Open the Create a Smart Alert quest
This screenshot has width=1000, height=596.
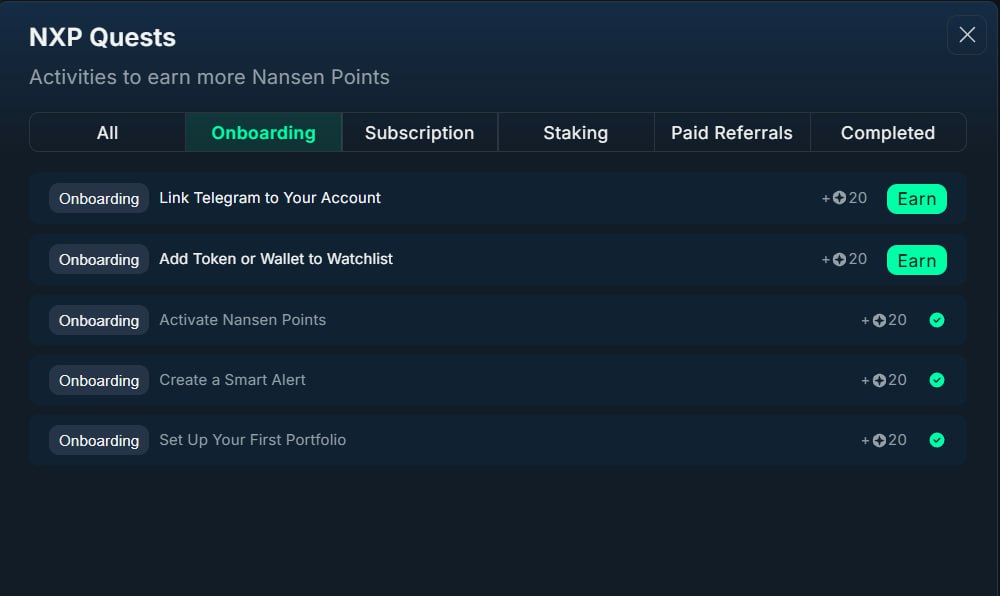click(x=497, y=380)
